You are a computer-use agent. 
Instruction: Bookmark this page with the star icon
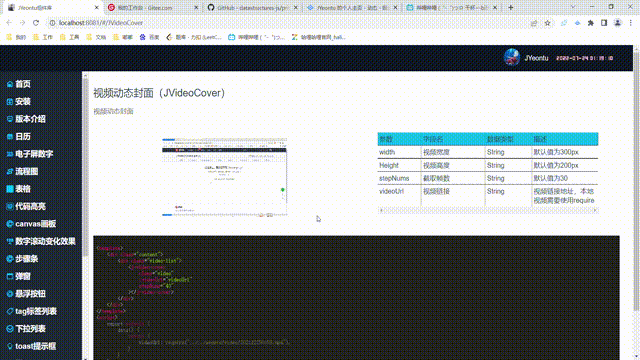pos(548,23)
